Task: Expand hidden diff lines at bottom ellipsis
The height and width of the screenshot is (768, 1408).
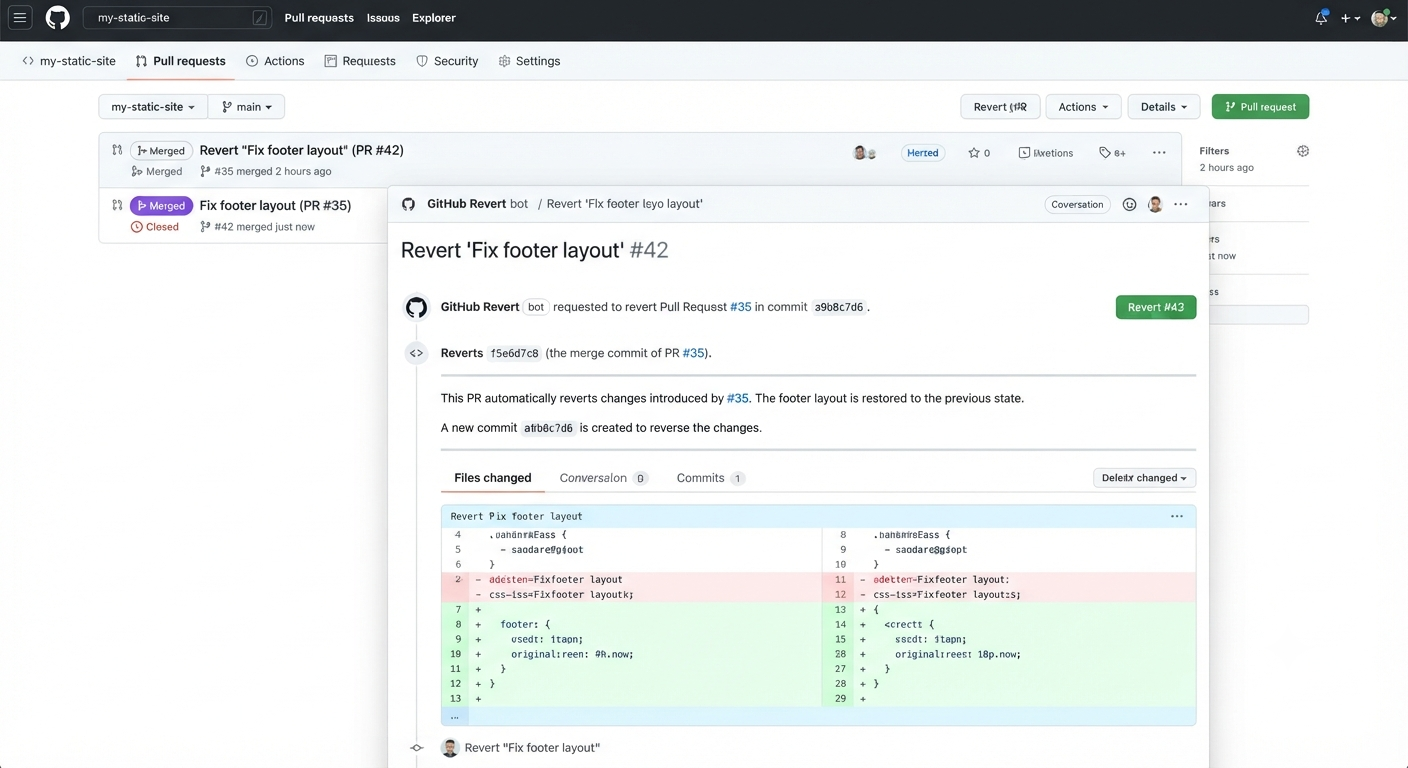Action: point(455,716)
